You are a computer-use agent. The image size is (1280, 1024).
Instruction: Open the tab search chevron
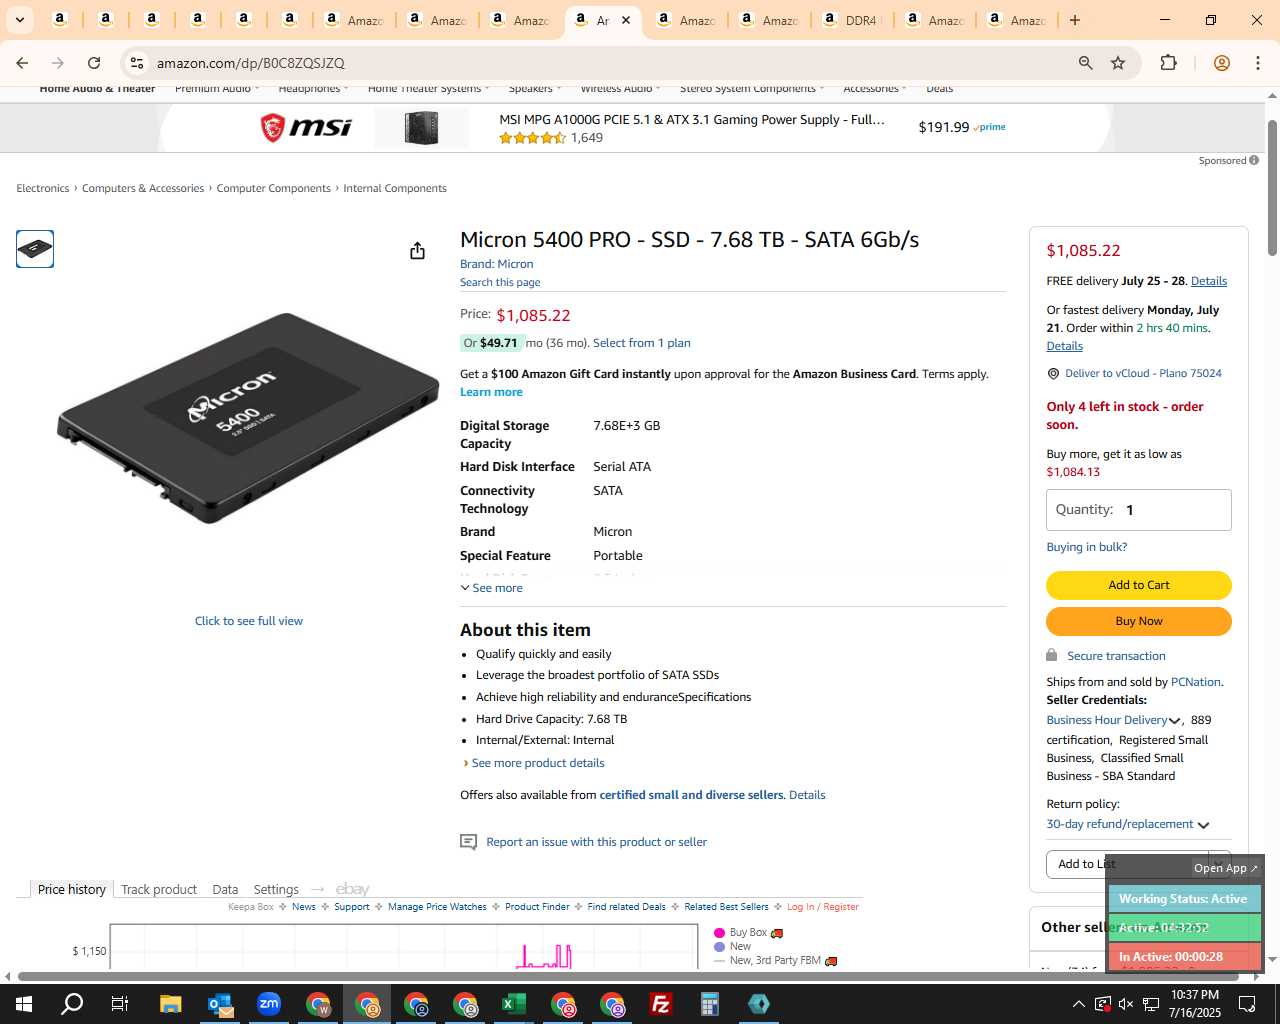[x=19, y=20]
